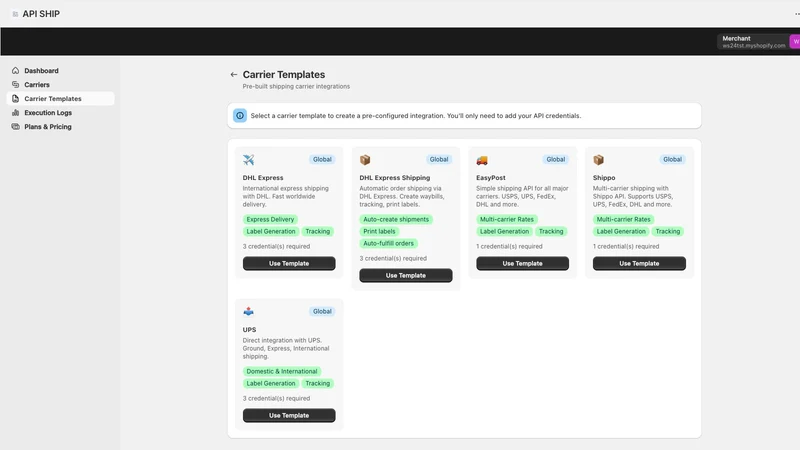
Task: Click the API SHIP app logo icon
Action: (x=15, y=14)
